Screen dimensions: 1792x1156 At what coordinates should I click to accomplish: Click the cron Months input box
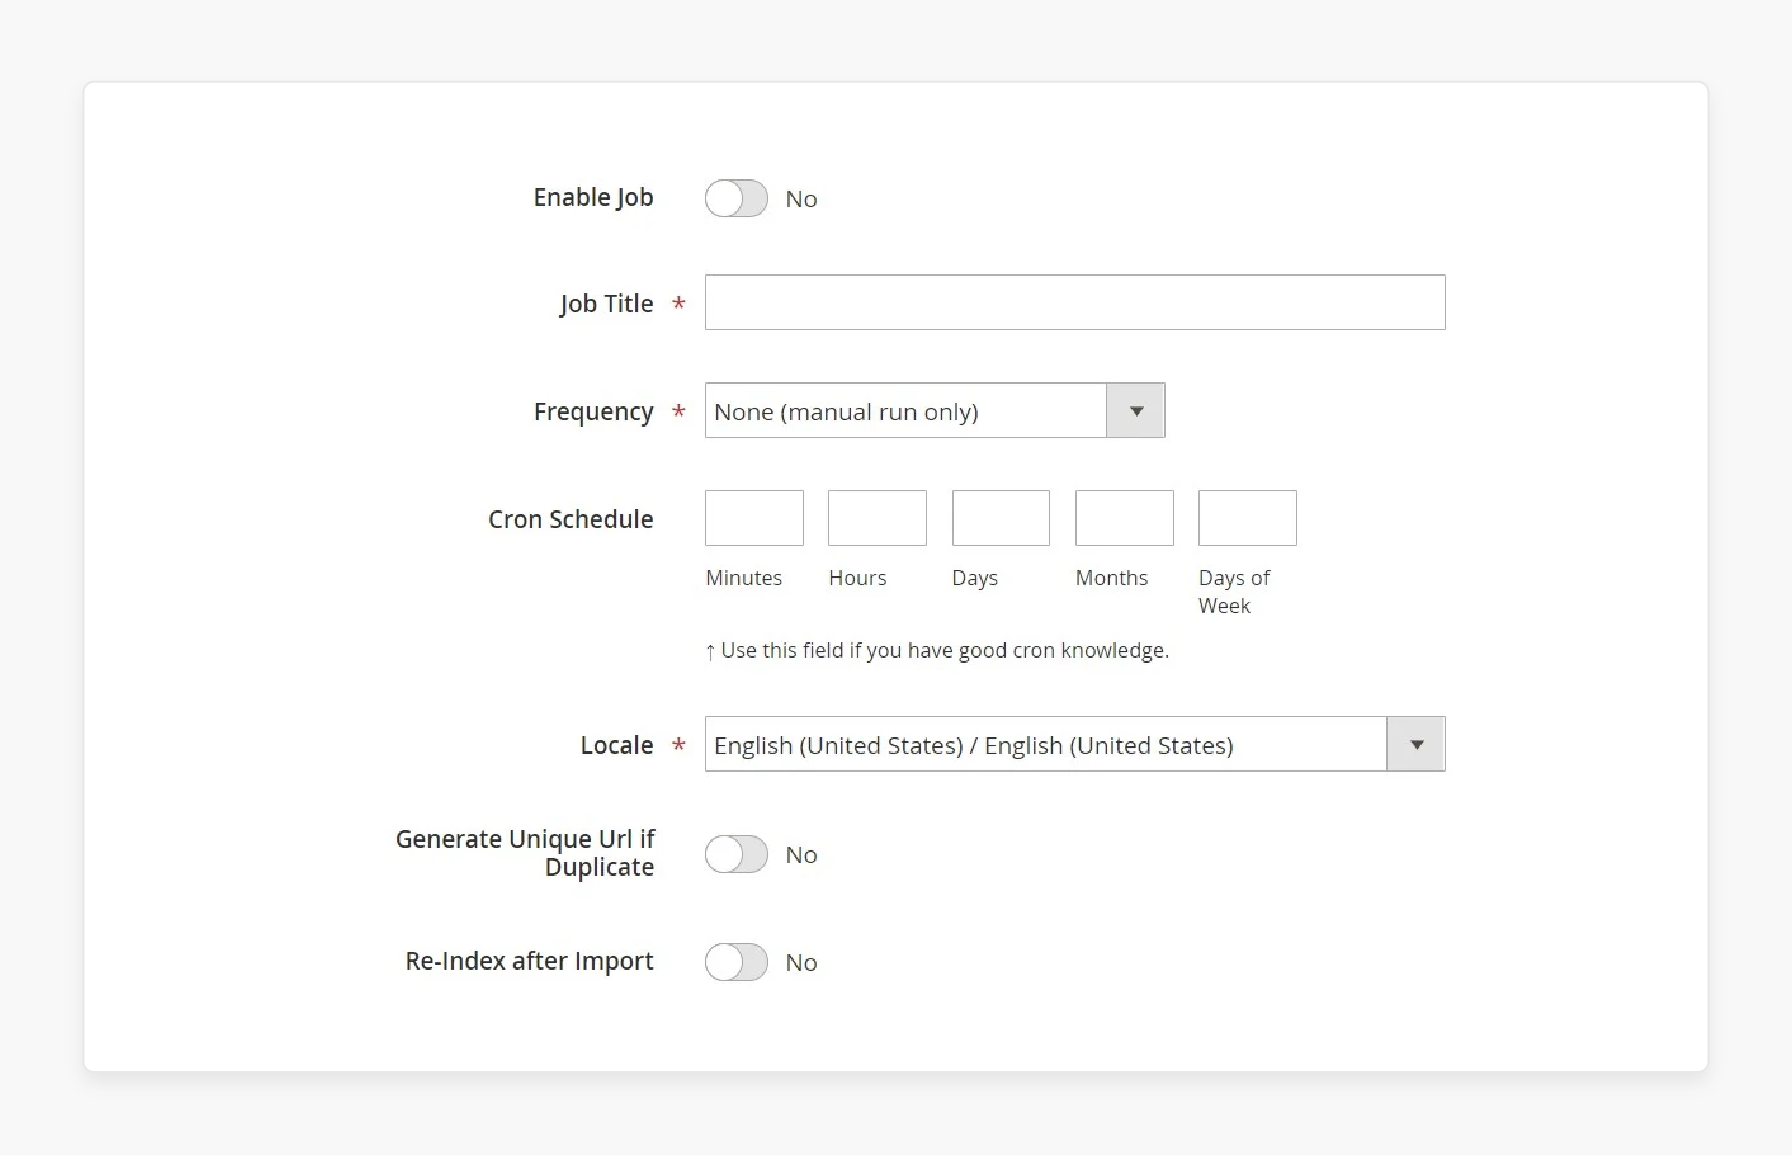1124,518
